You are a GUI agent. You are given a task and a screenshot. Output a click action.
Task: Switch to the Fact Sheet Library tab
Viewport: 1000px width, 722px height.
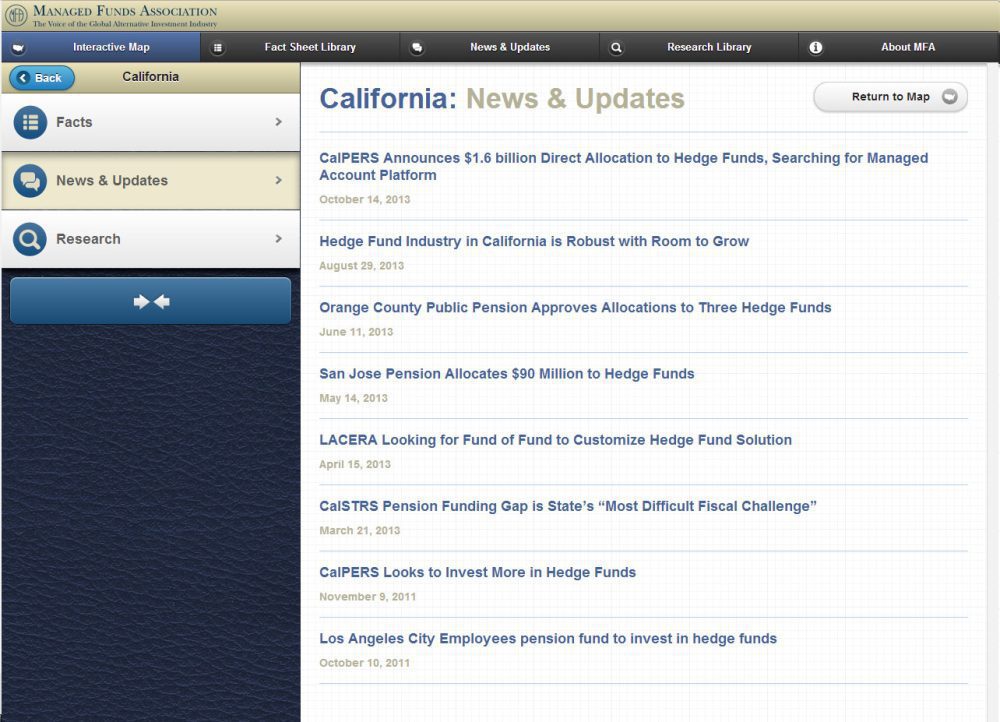tap(300, 47)
